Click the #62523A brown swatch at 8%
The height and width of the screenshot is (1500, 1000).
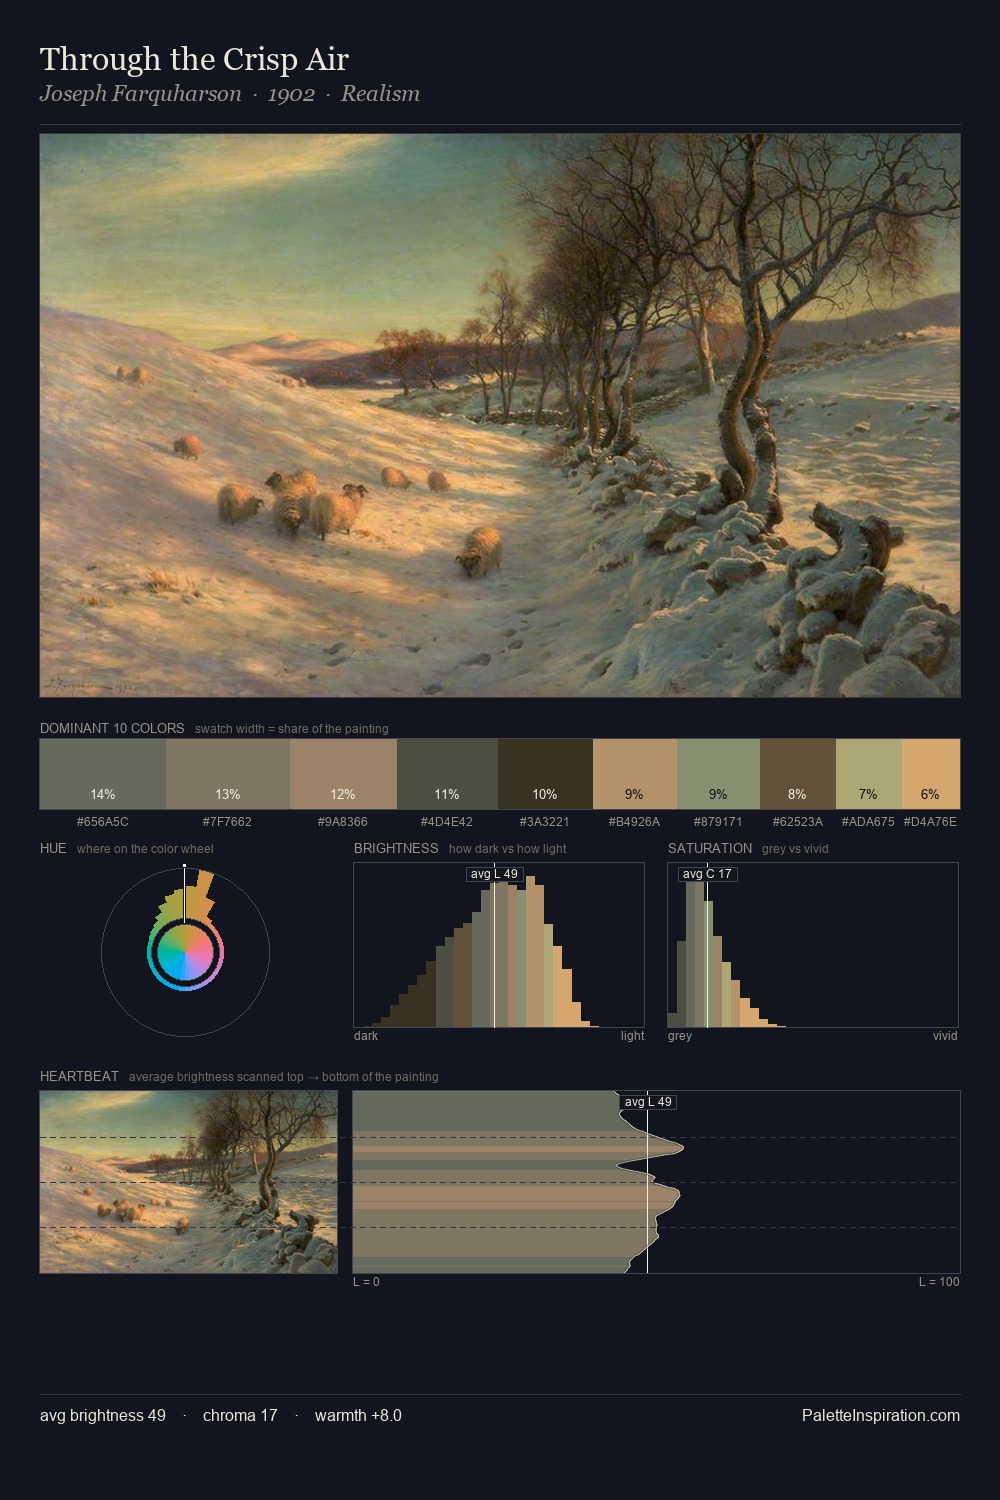click(x=797, y=774)
